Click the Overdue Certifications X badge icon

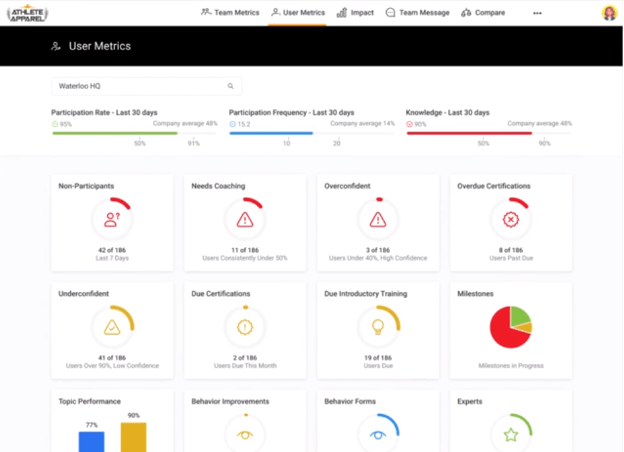click(511, 219)
